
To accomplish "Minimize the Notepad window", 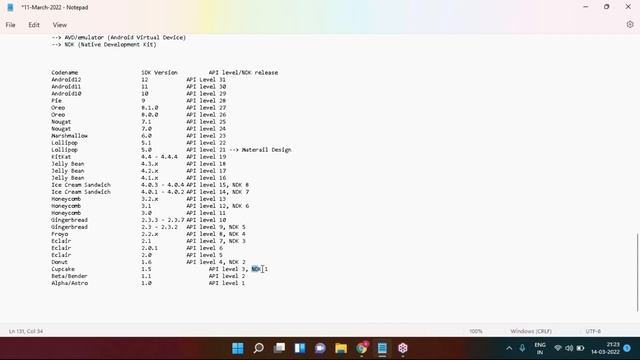I will [586, 7].
